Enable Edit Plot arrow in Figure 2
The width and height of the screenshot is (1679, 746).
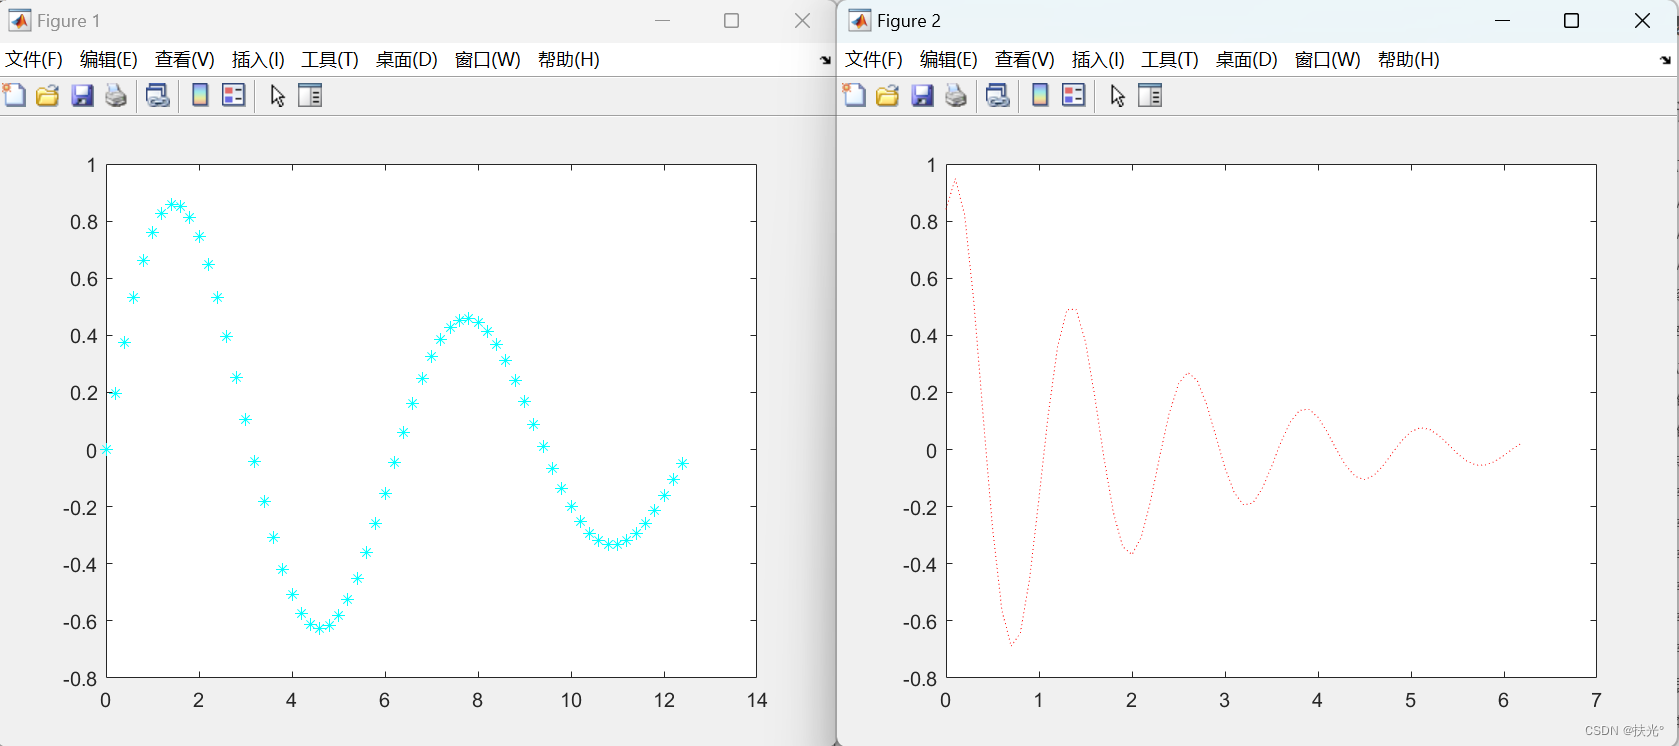[x=1118, y=95]
